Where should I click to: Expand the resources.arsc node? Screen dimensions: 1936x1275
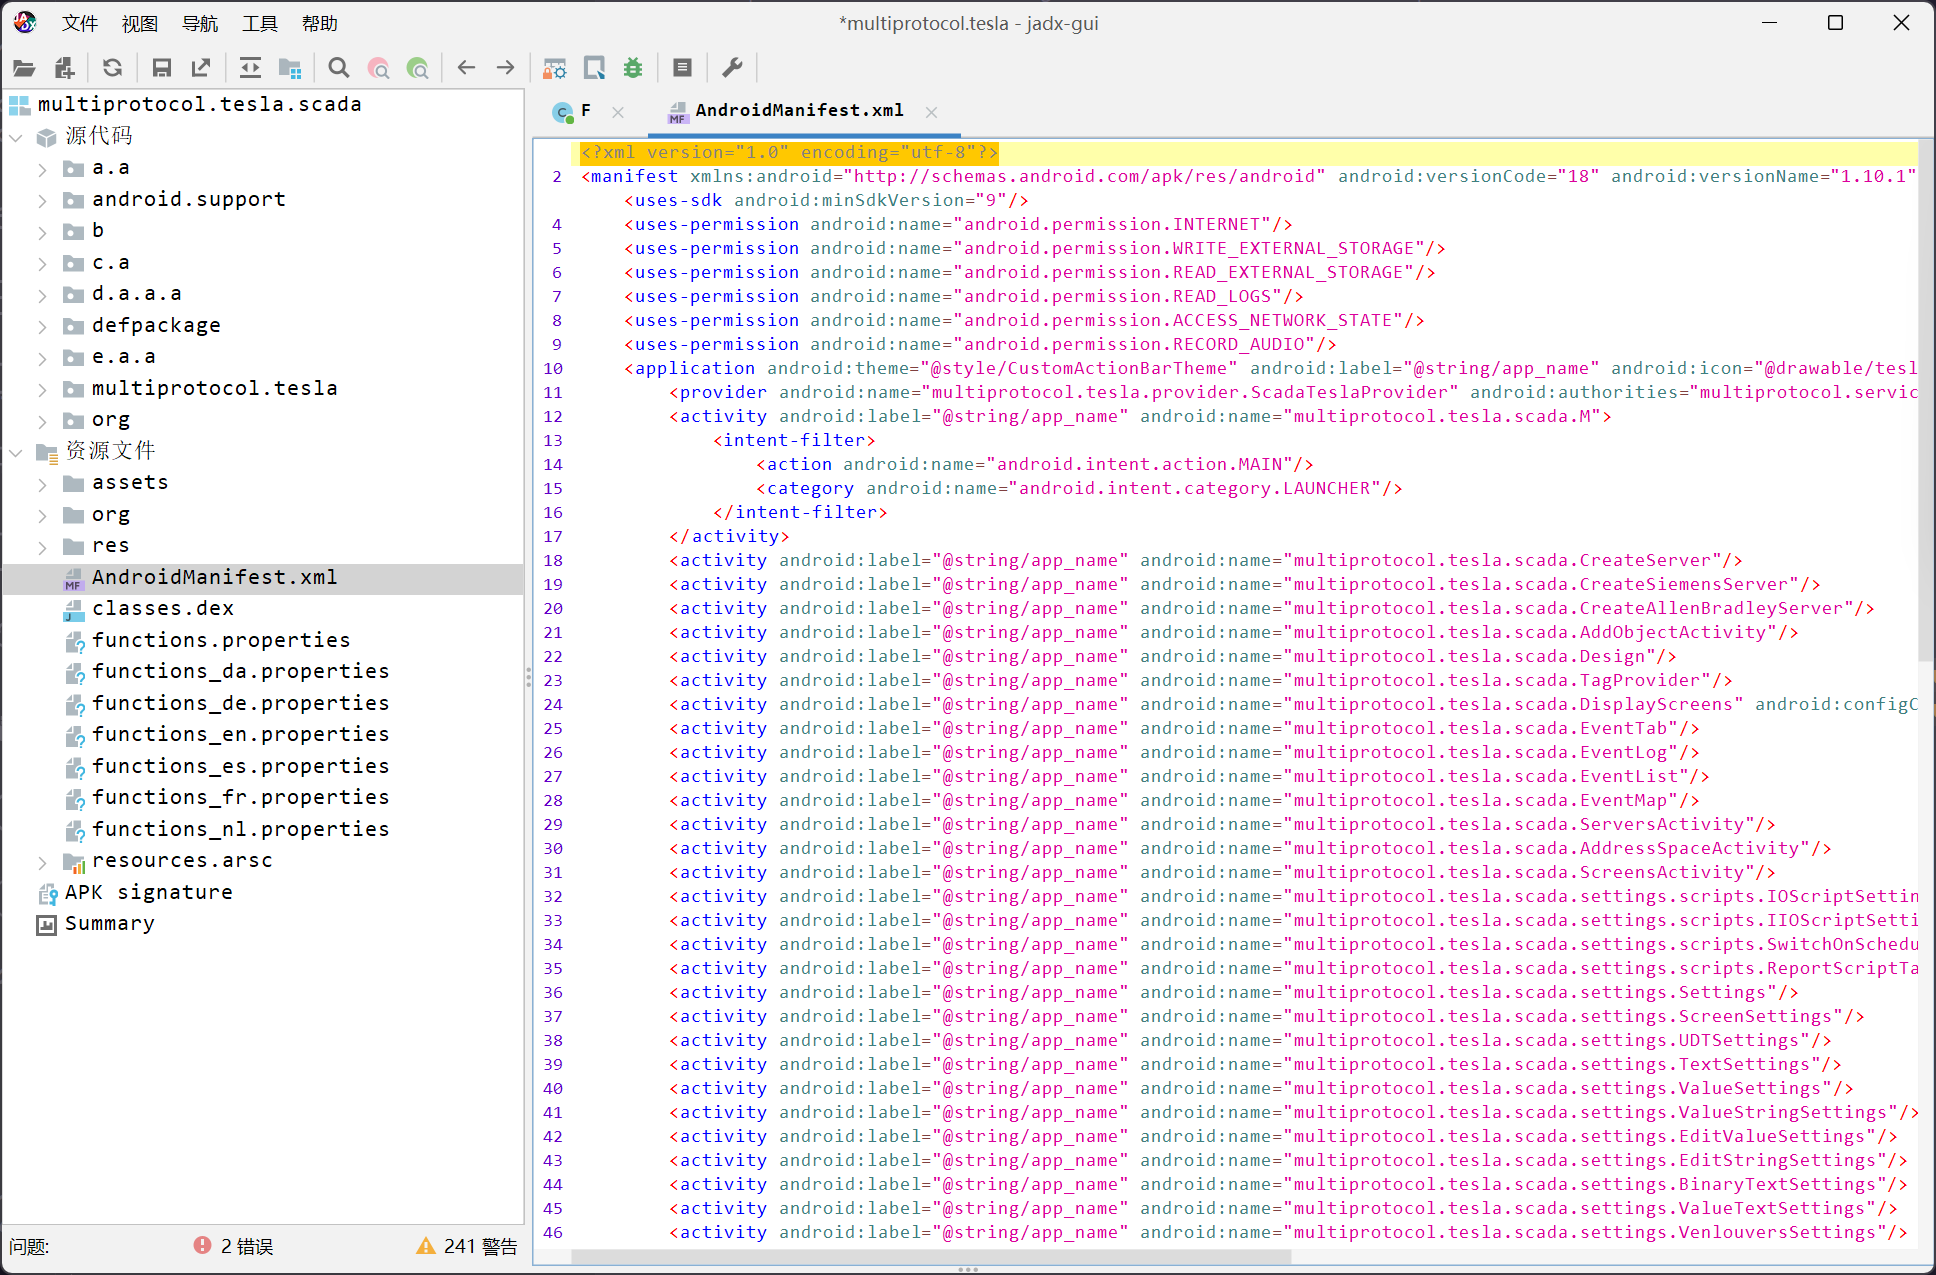pyautogui.click(x=42, y=862)
